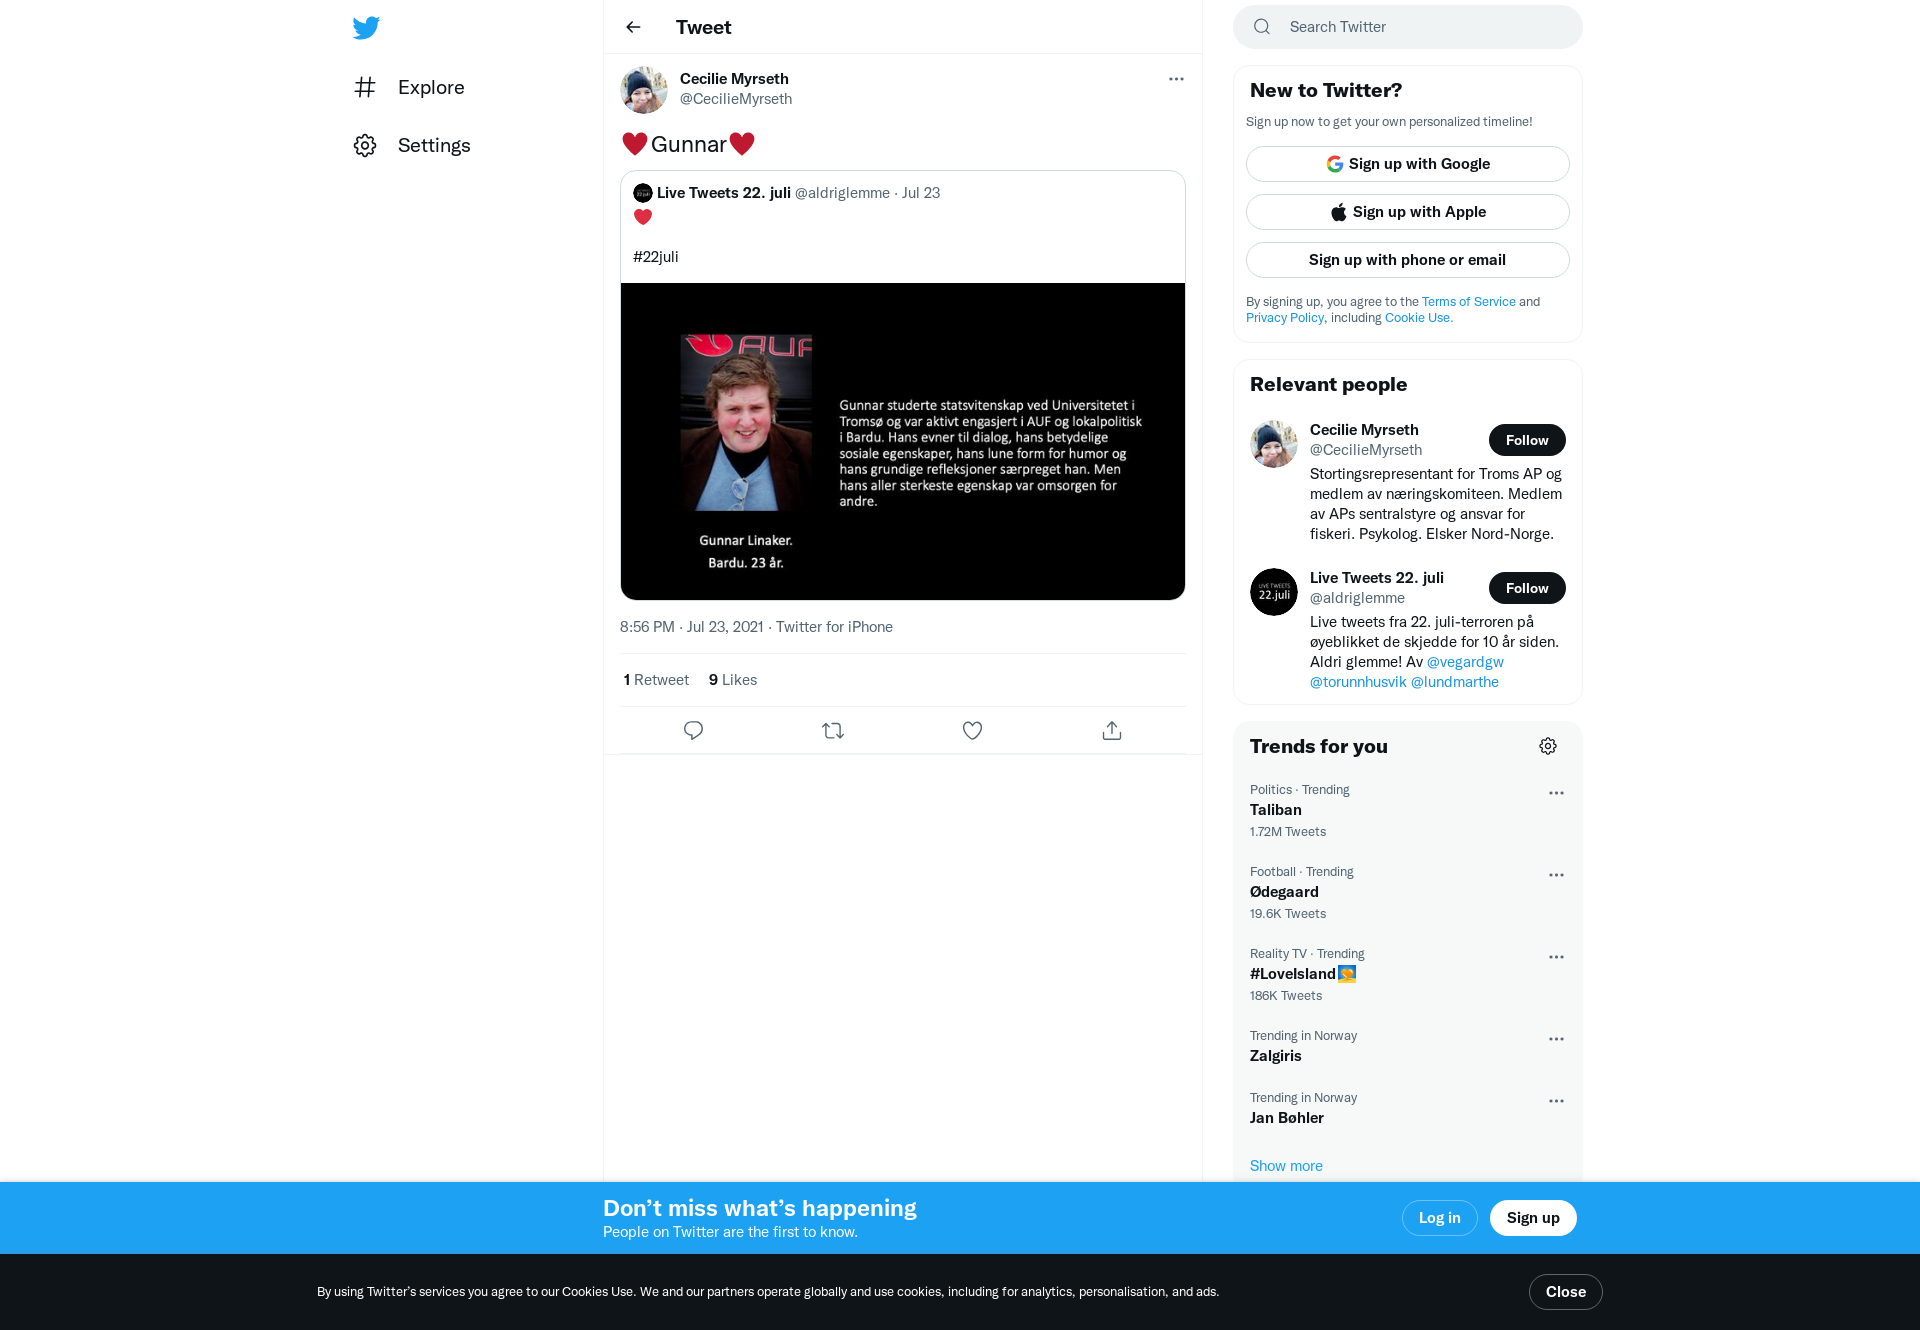Go back using the arrow icon

pyautogui.click(x=633, y=27)
